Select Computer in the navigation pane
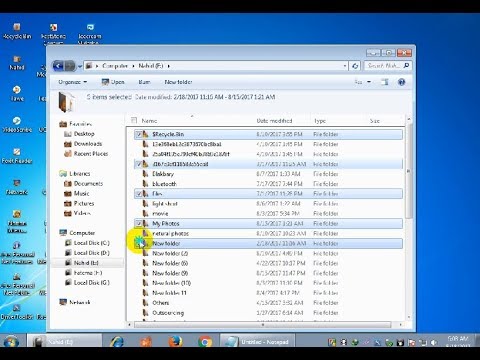 (82, 233)
